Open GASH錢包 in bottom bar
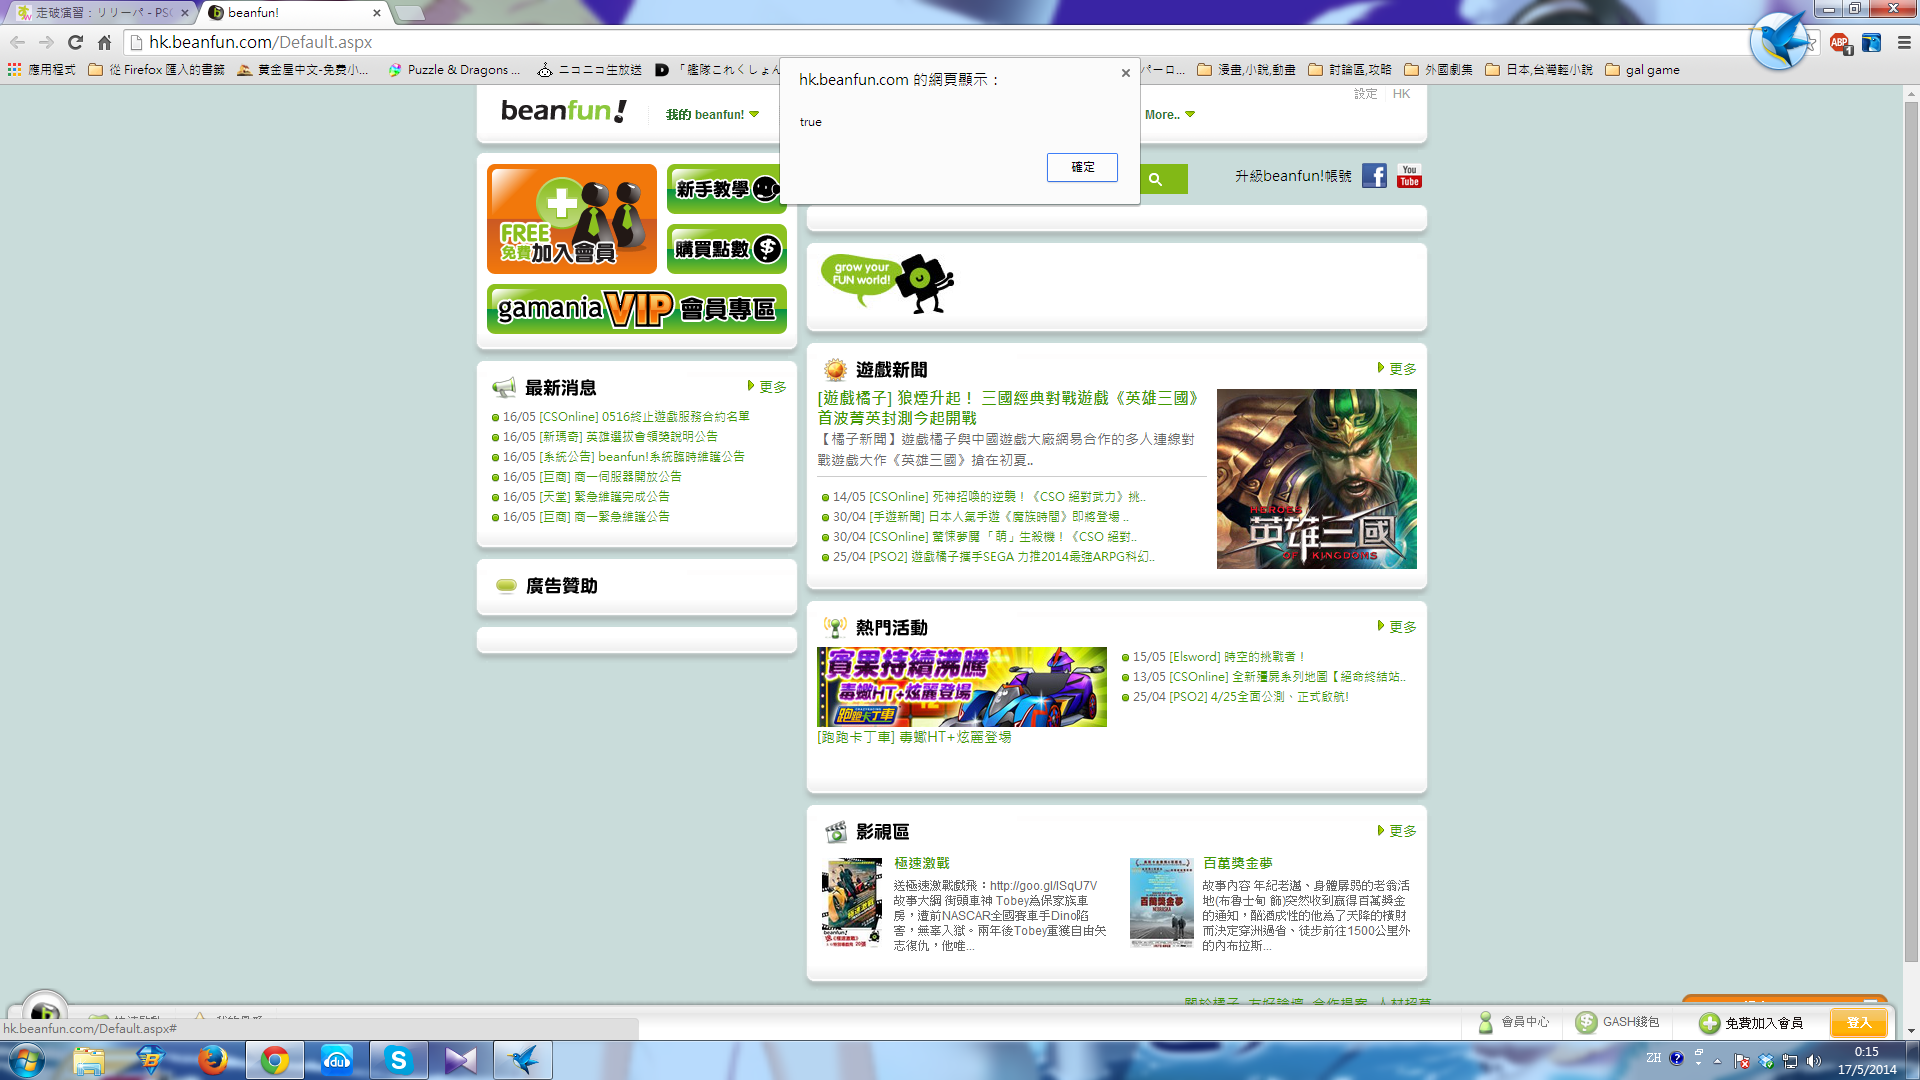This screenshot has height=1080, width=1920. [1617, 1022]
